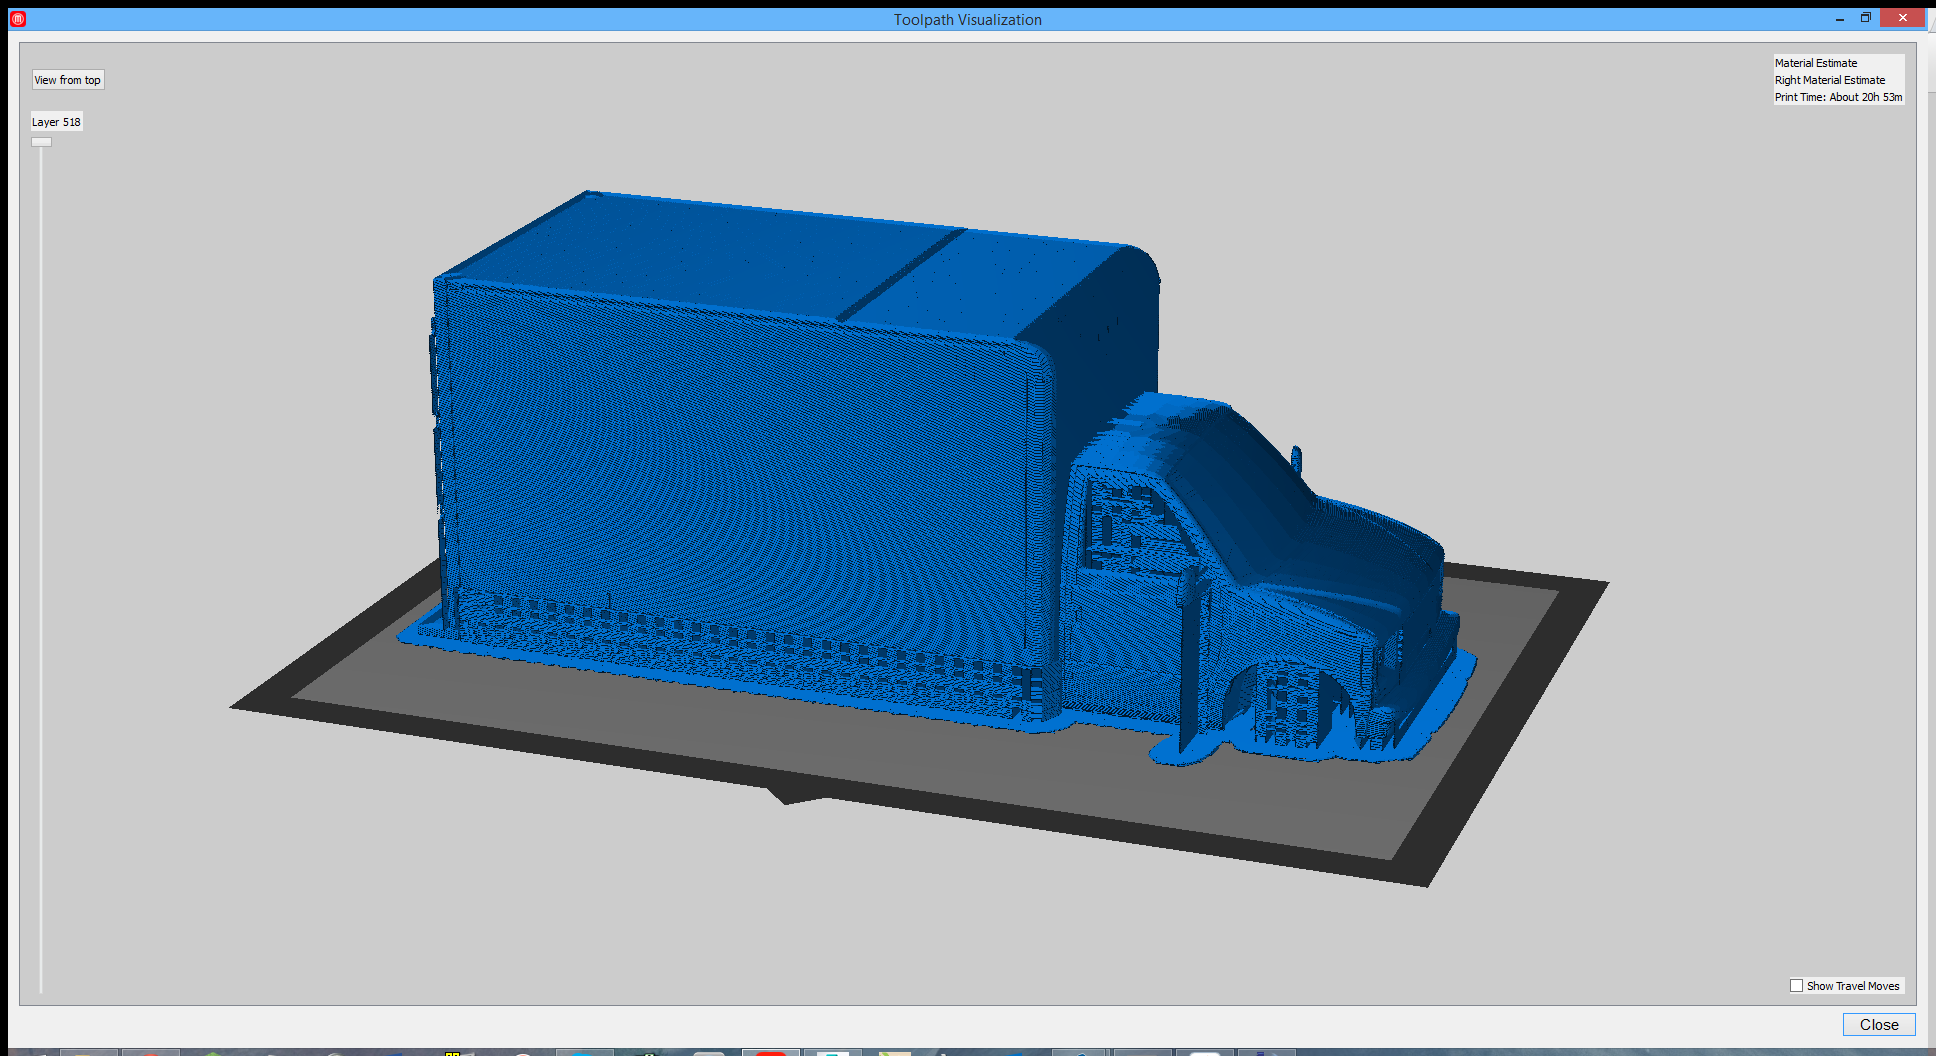The image size is (1936, 1056).
Task: Click the View from top button
Action: coord(68,80)
